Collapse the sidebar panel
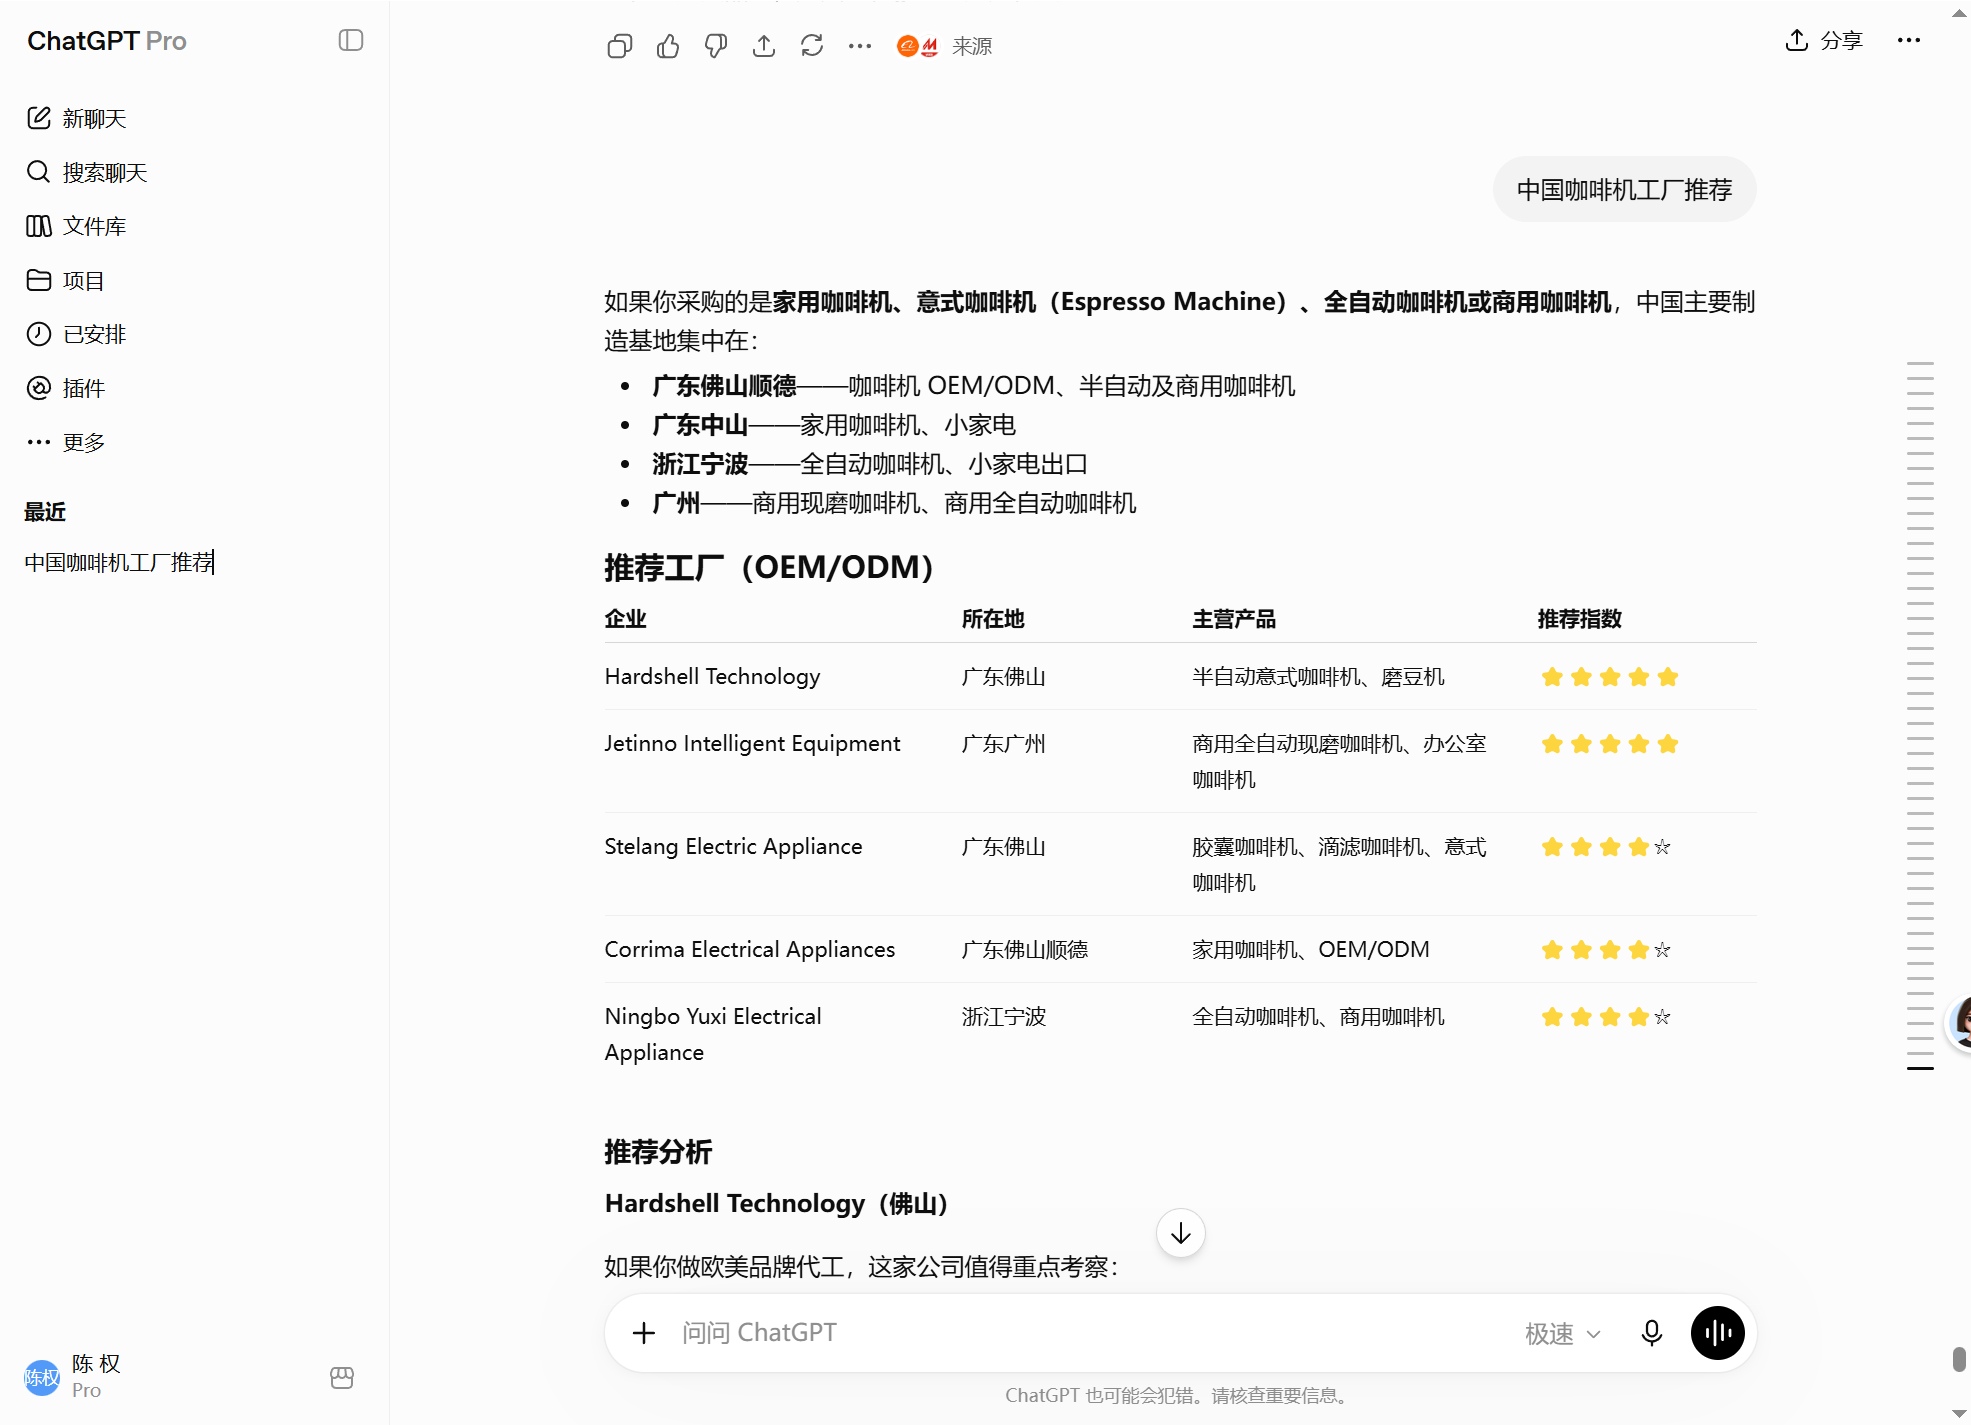The width and height of the screenshot is (1971, 1425). point(351,40)
